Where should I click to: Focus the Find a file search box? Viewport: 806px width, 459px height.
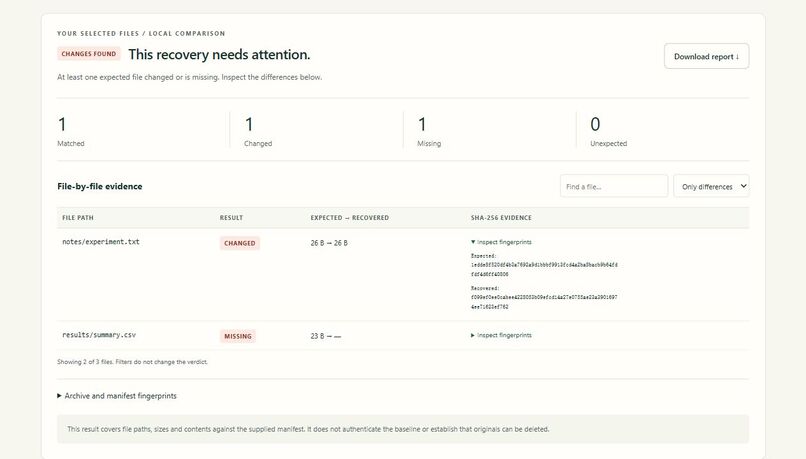click(x=614, y=186)
